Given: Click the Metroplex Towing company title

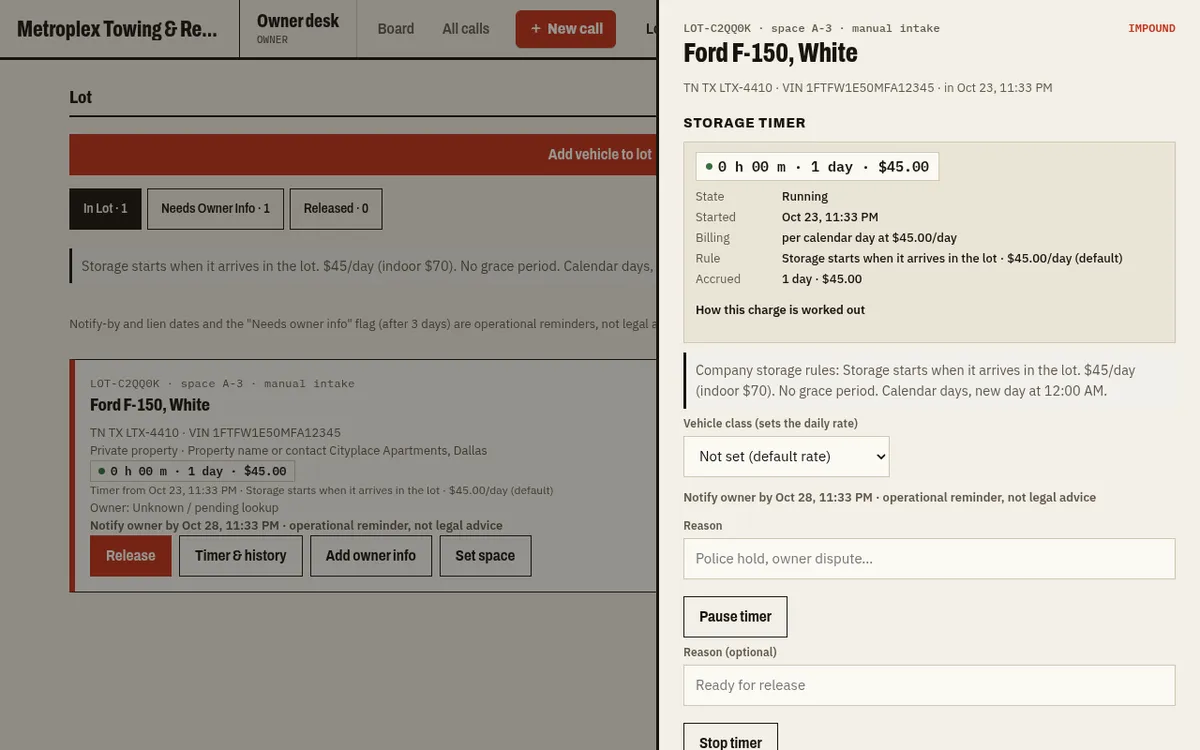Looking at the screenshot, I should 117,29.
